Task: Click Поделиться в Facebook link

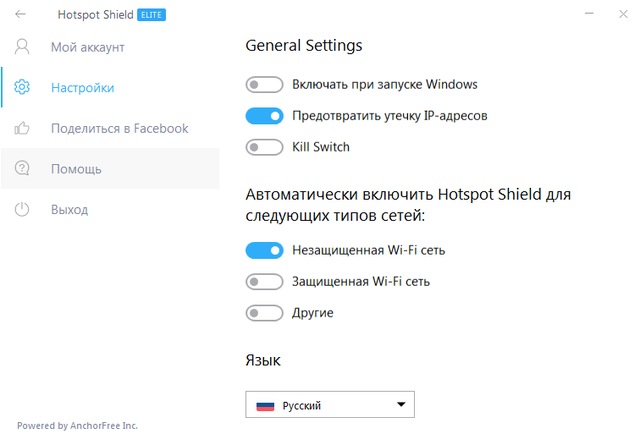Action: [x=120, y=128]
